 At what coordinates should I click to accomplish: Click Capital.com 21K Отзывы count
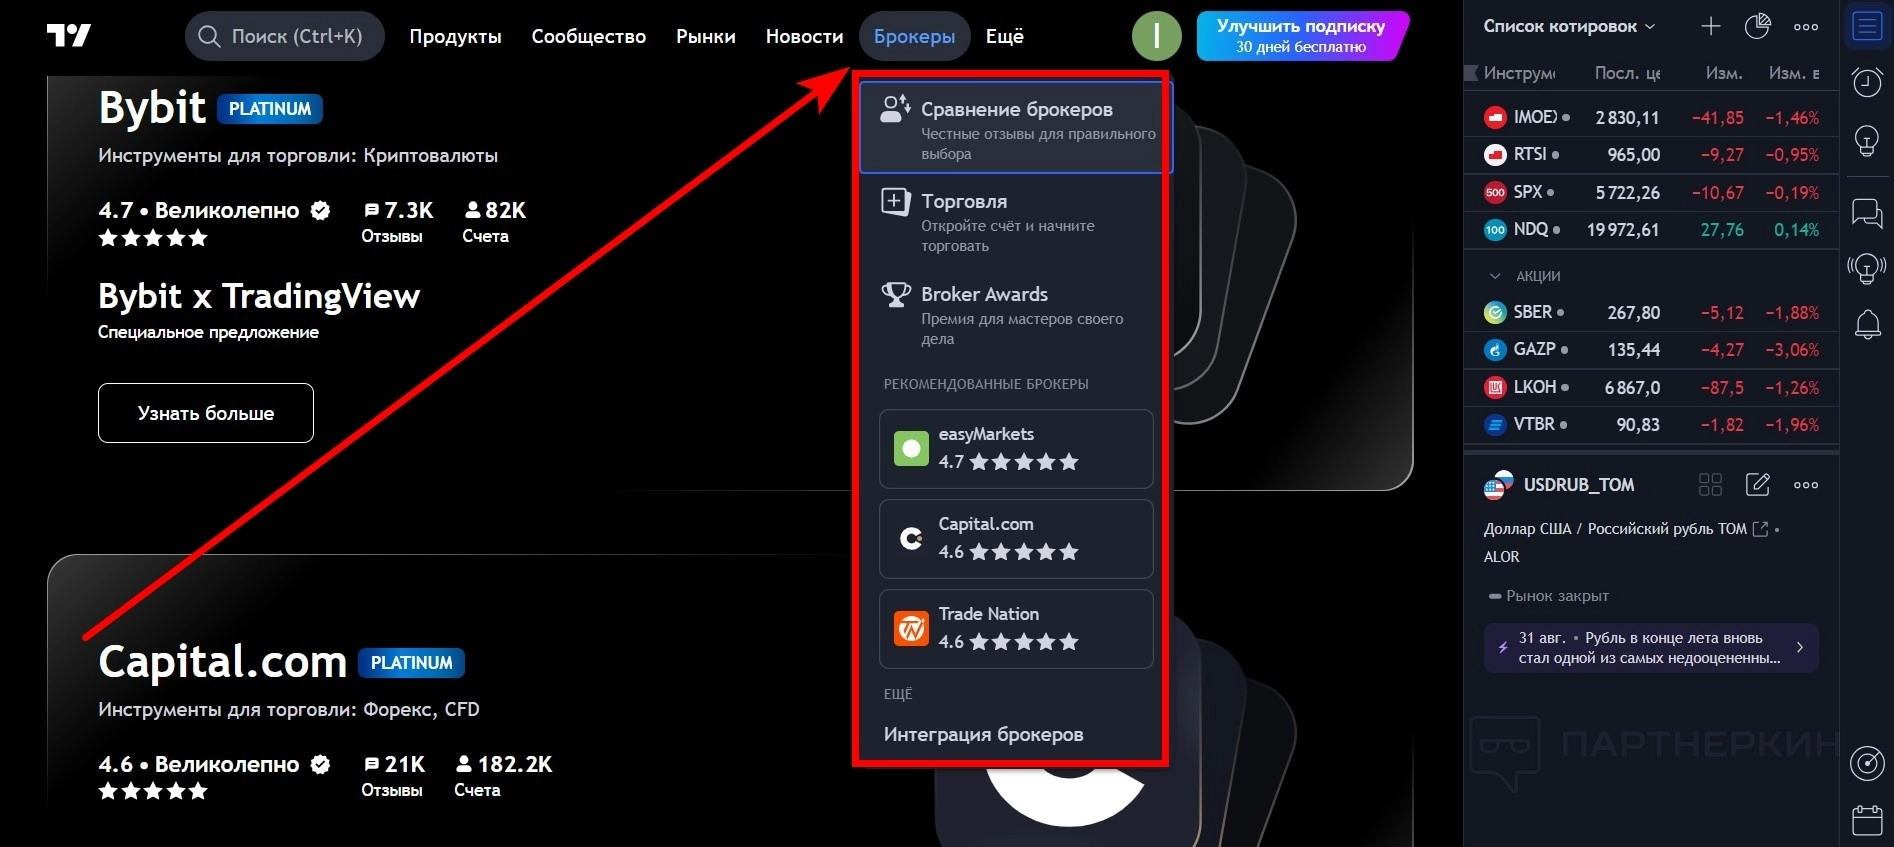[x=393, y=776]
